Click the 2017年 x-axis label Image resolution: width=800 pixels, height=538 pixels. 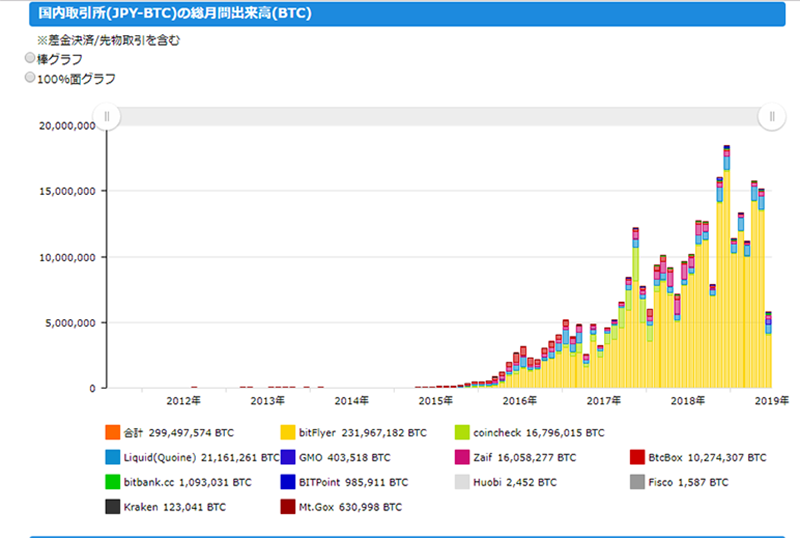pyautogui.click(x=604, y=401)
